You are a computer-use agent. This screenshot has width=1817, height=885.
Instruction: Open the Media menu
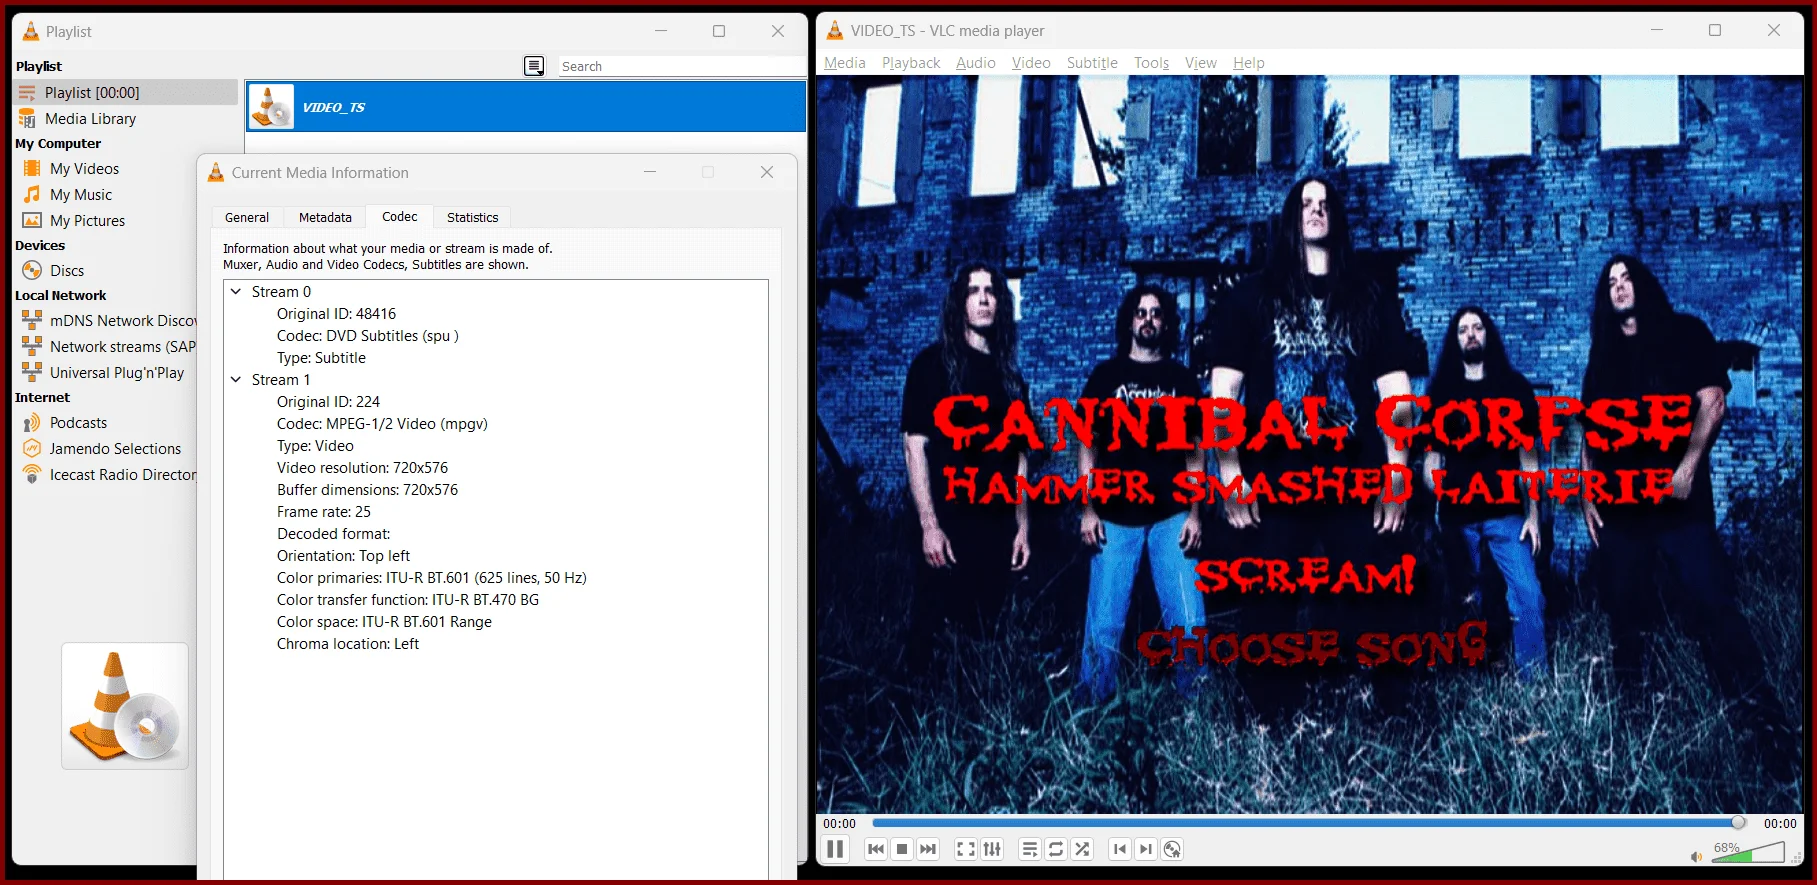click(845, 62)
